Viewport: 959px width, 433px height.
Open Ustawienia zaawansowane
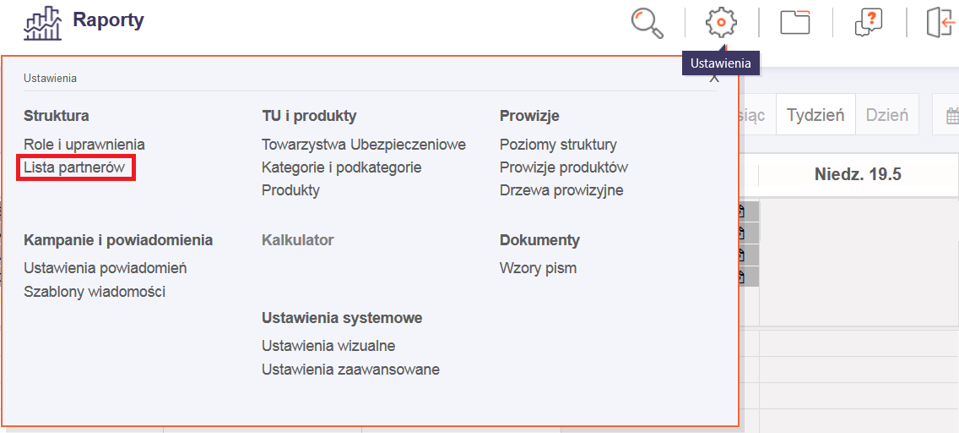(350, 369)
